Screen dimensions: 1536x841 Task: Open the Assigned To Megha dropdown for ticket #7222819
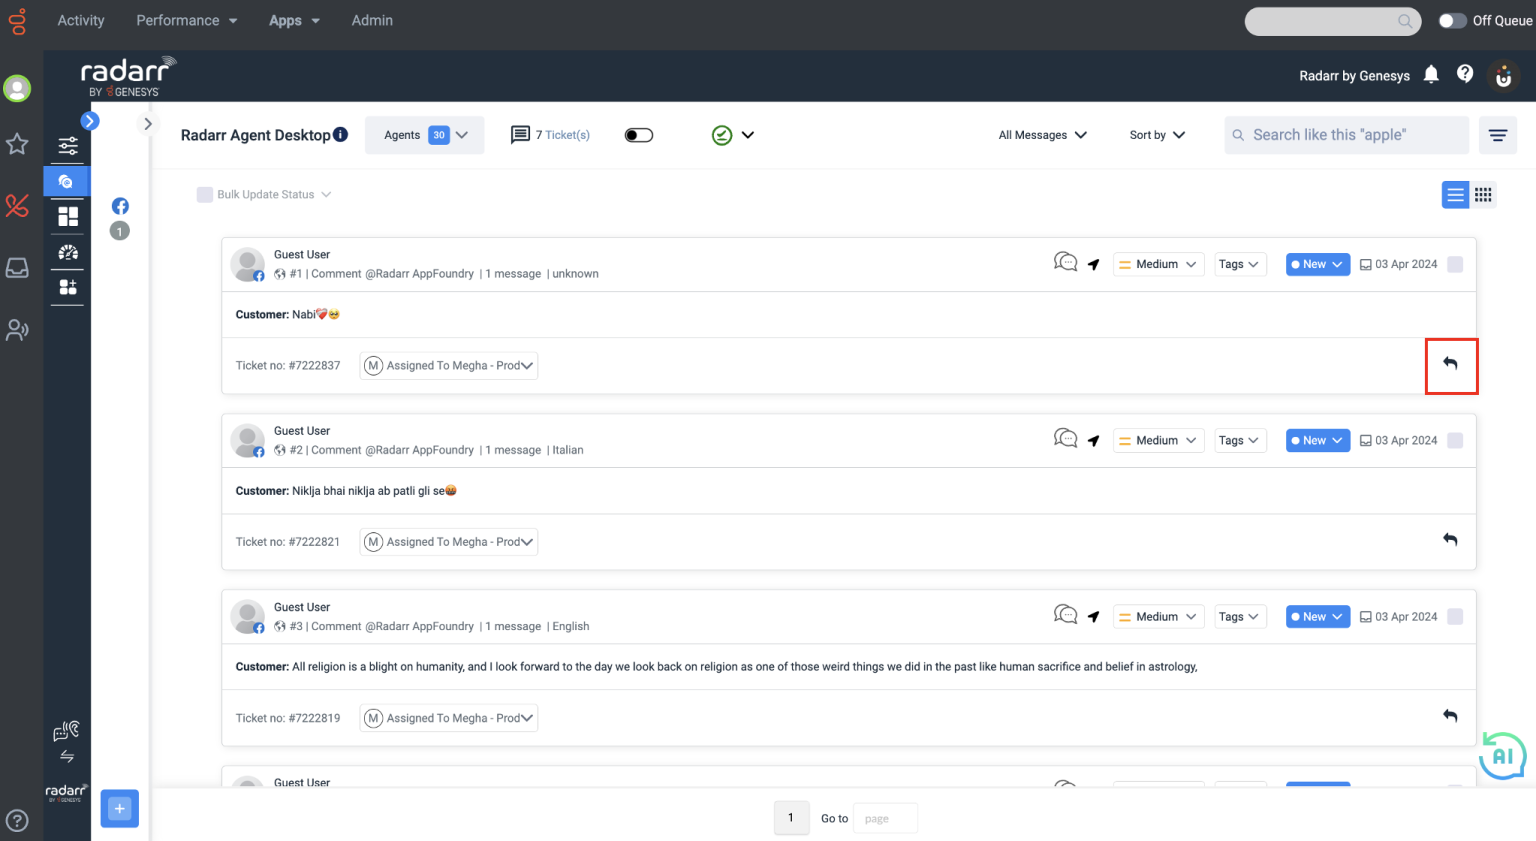(448, 717)
